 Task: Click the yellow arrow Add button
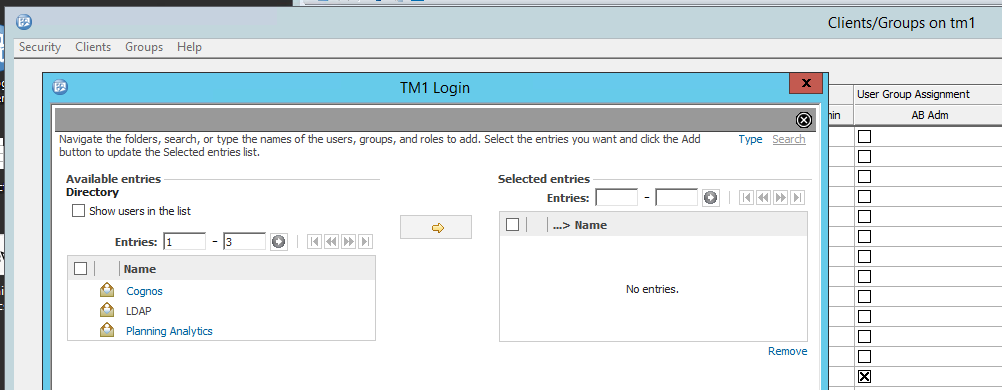coord(436,227)
